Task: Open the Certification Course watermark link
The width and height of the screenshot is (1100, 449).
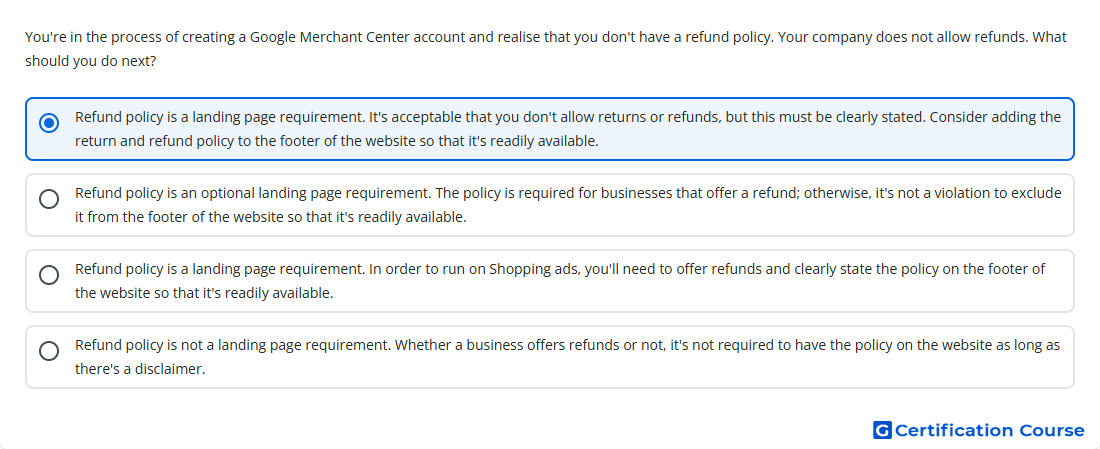Action: pyautogui.click(x=979, y=430)
